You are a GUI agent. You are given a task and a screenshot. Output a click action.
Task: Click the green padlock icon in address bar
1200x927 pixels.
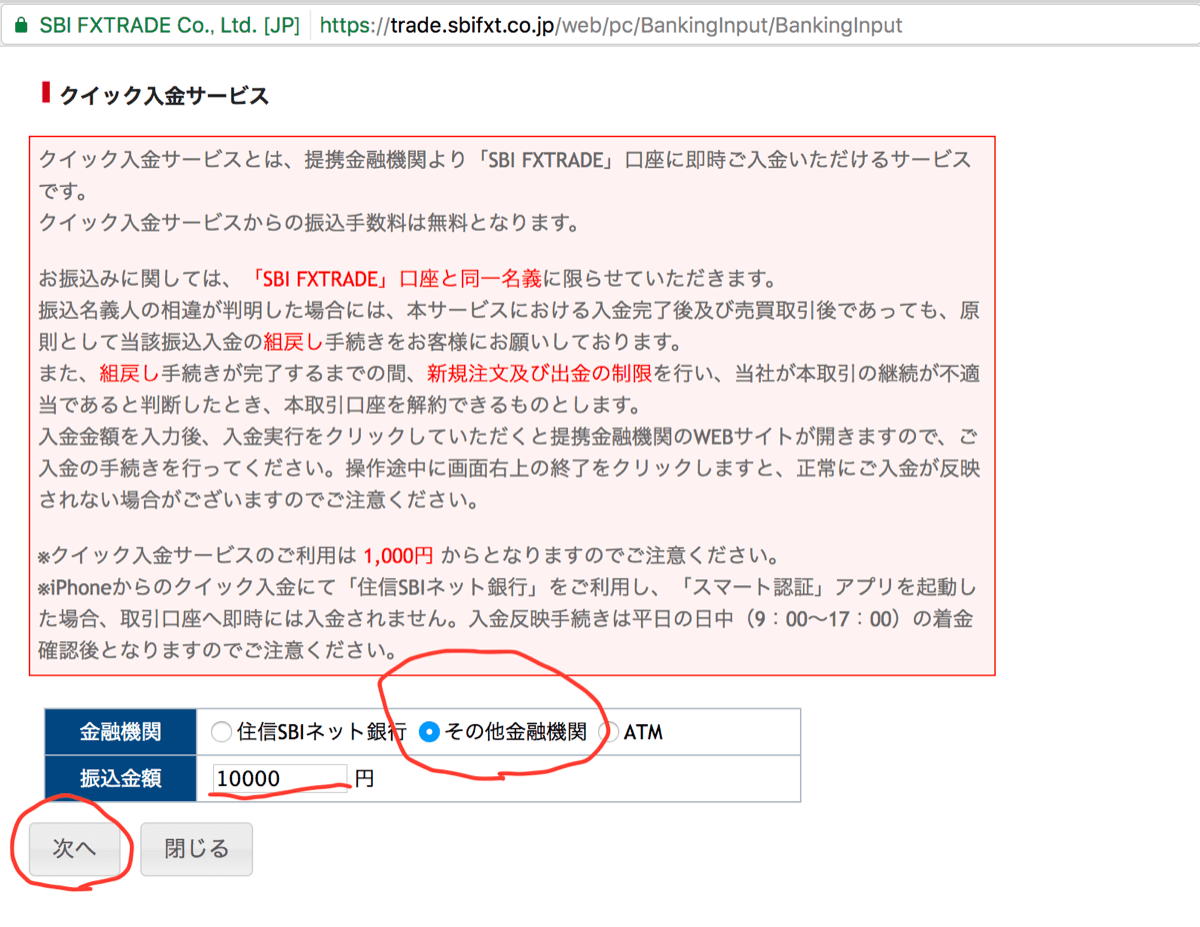21,25
